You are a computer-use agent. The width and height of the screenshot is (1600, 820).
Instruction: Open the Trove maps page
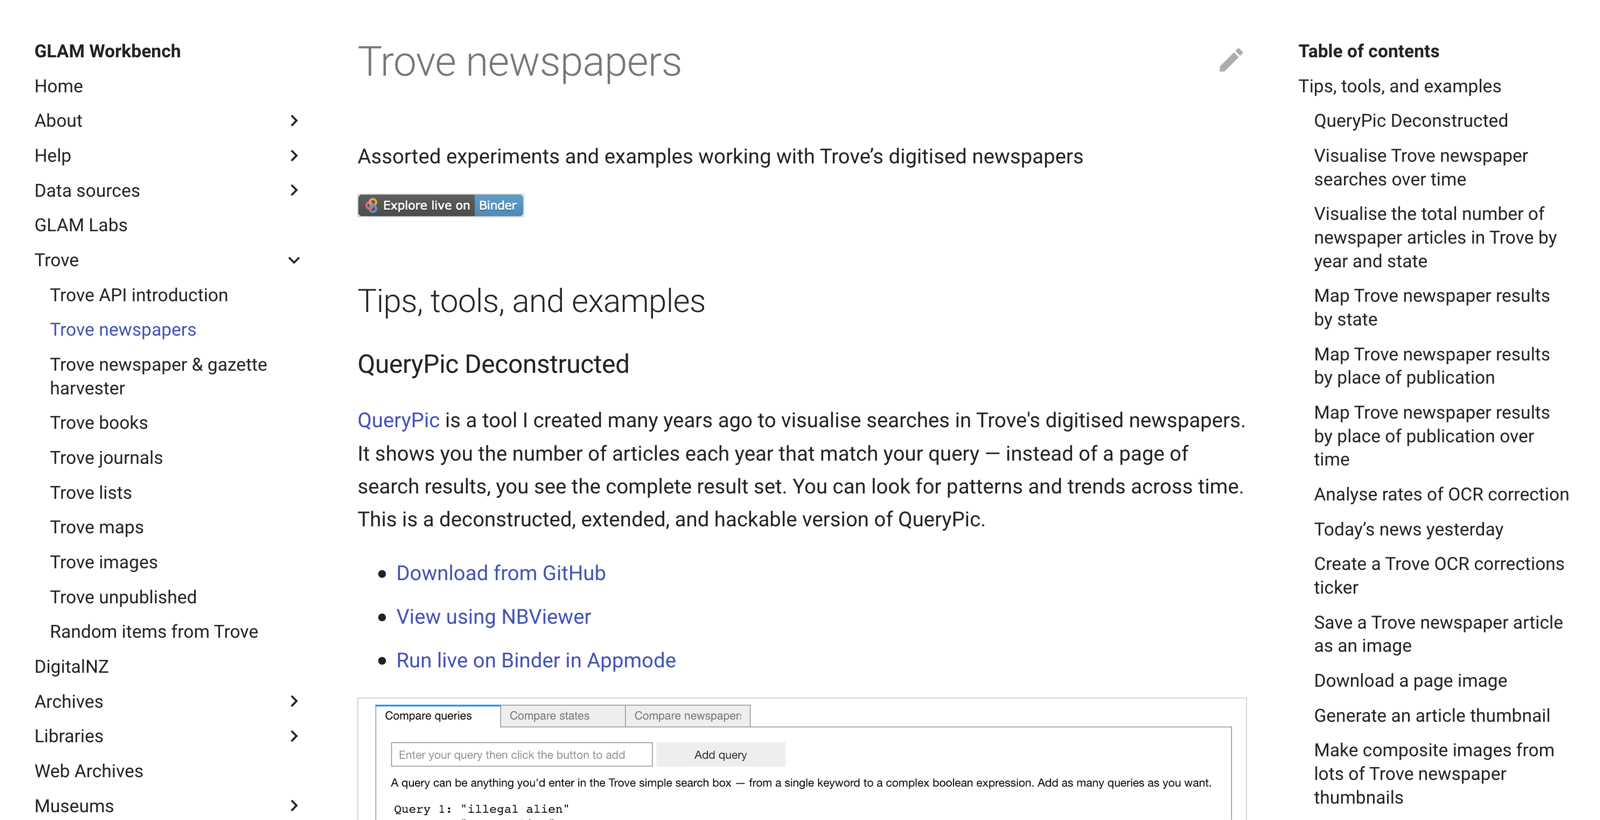coord(97,527)
